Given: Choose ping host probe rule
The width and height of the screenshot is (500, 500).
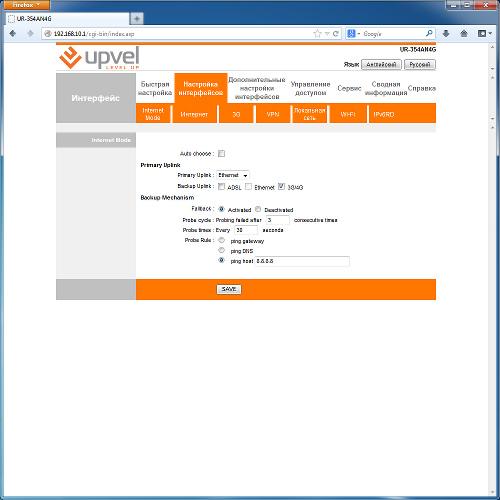Looking at the screenshot, I should [221, 260].
